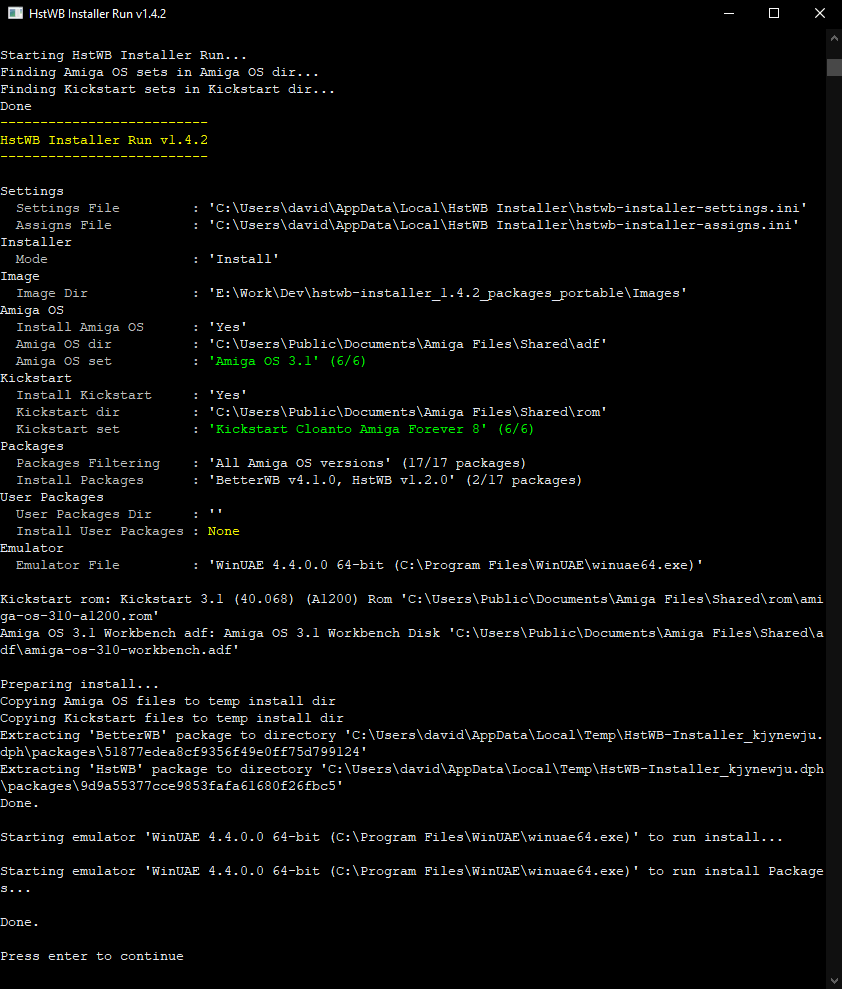
Task: Click the 'Kickstart rom: Kickstart 3.1 (40.068)' line
Action: [412, 608]
